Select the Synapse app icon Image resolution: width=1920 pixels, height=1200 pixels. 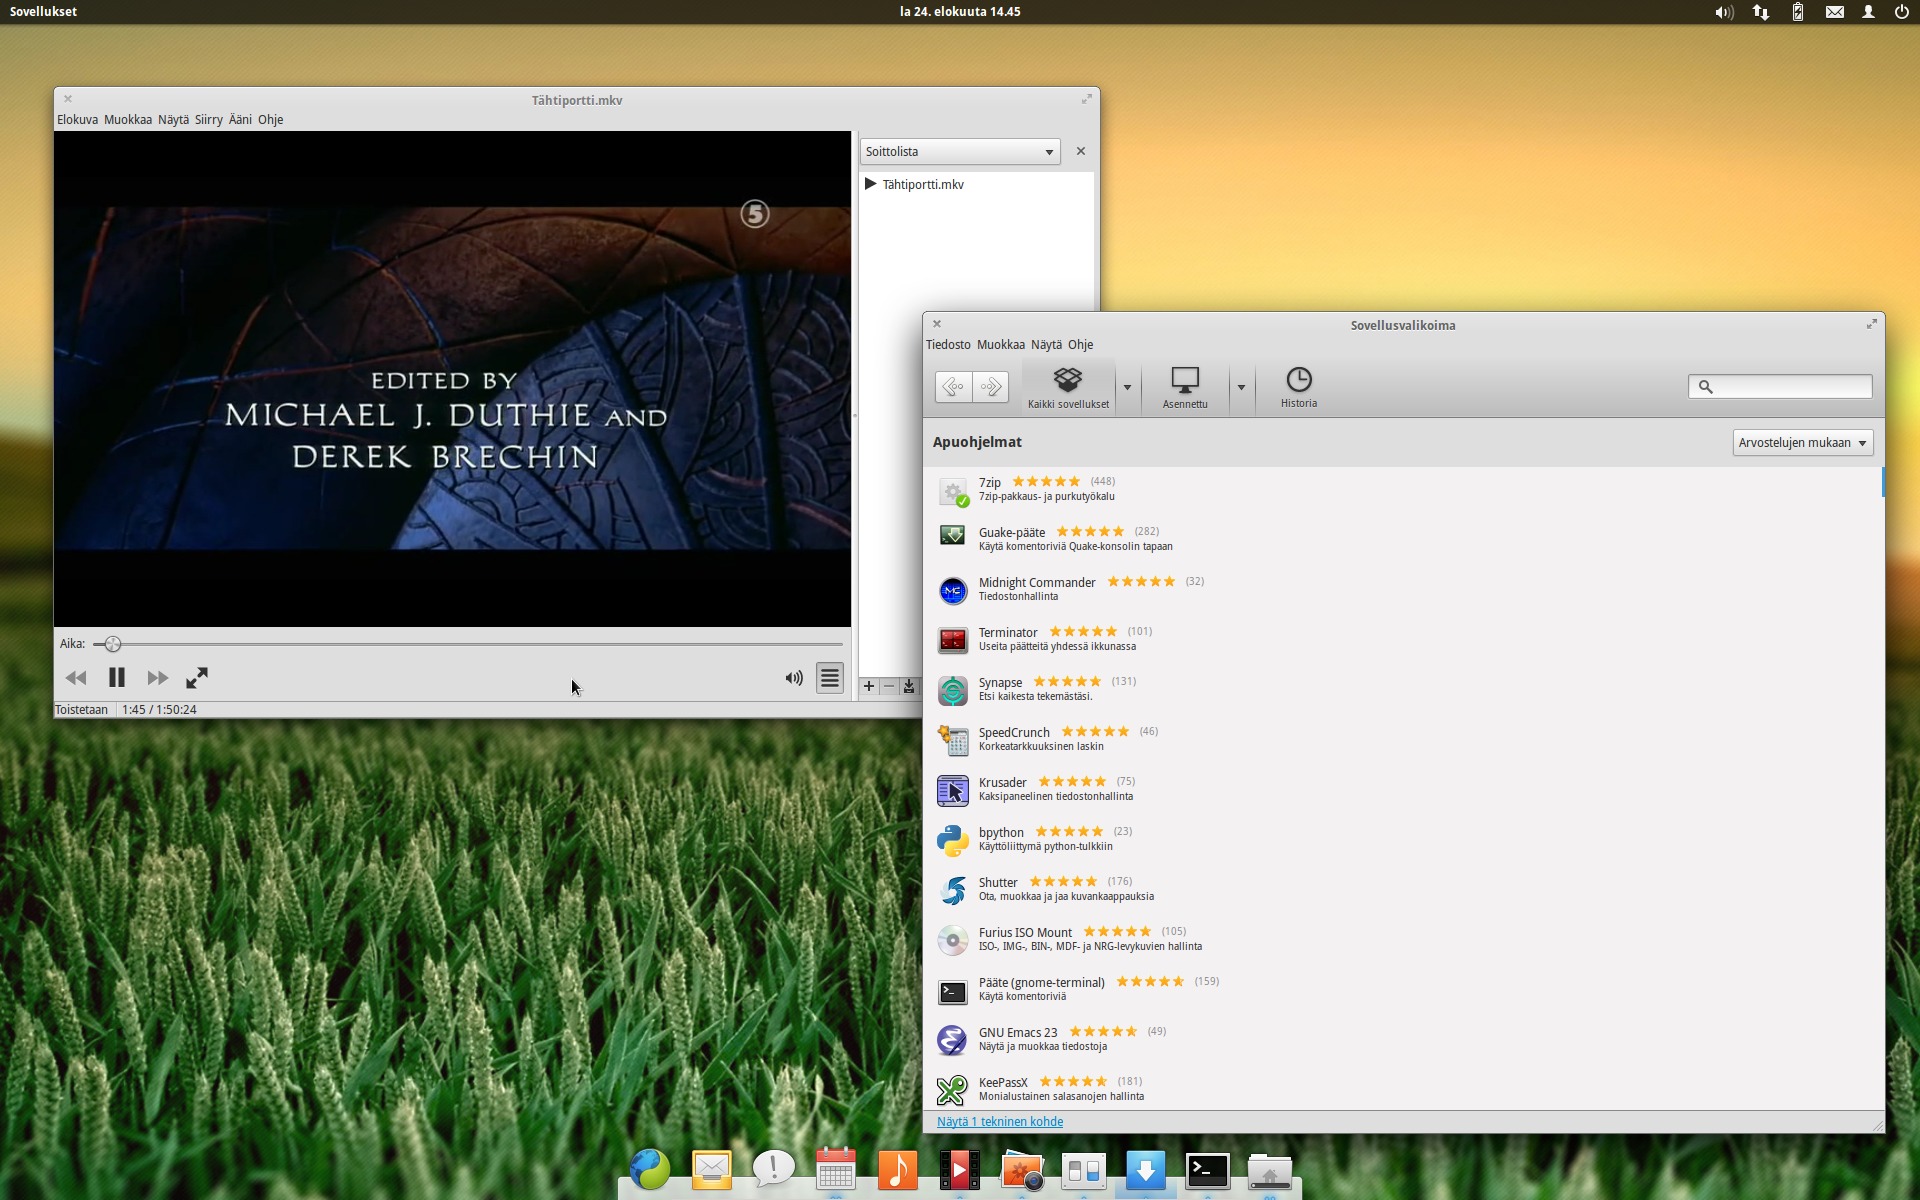tap(953, 690)
